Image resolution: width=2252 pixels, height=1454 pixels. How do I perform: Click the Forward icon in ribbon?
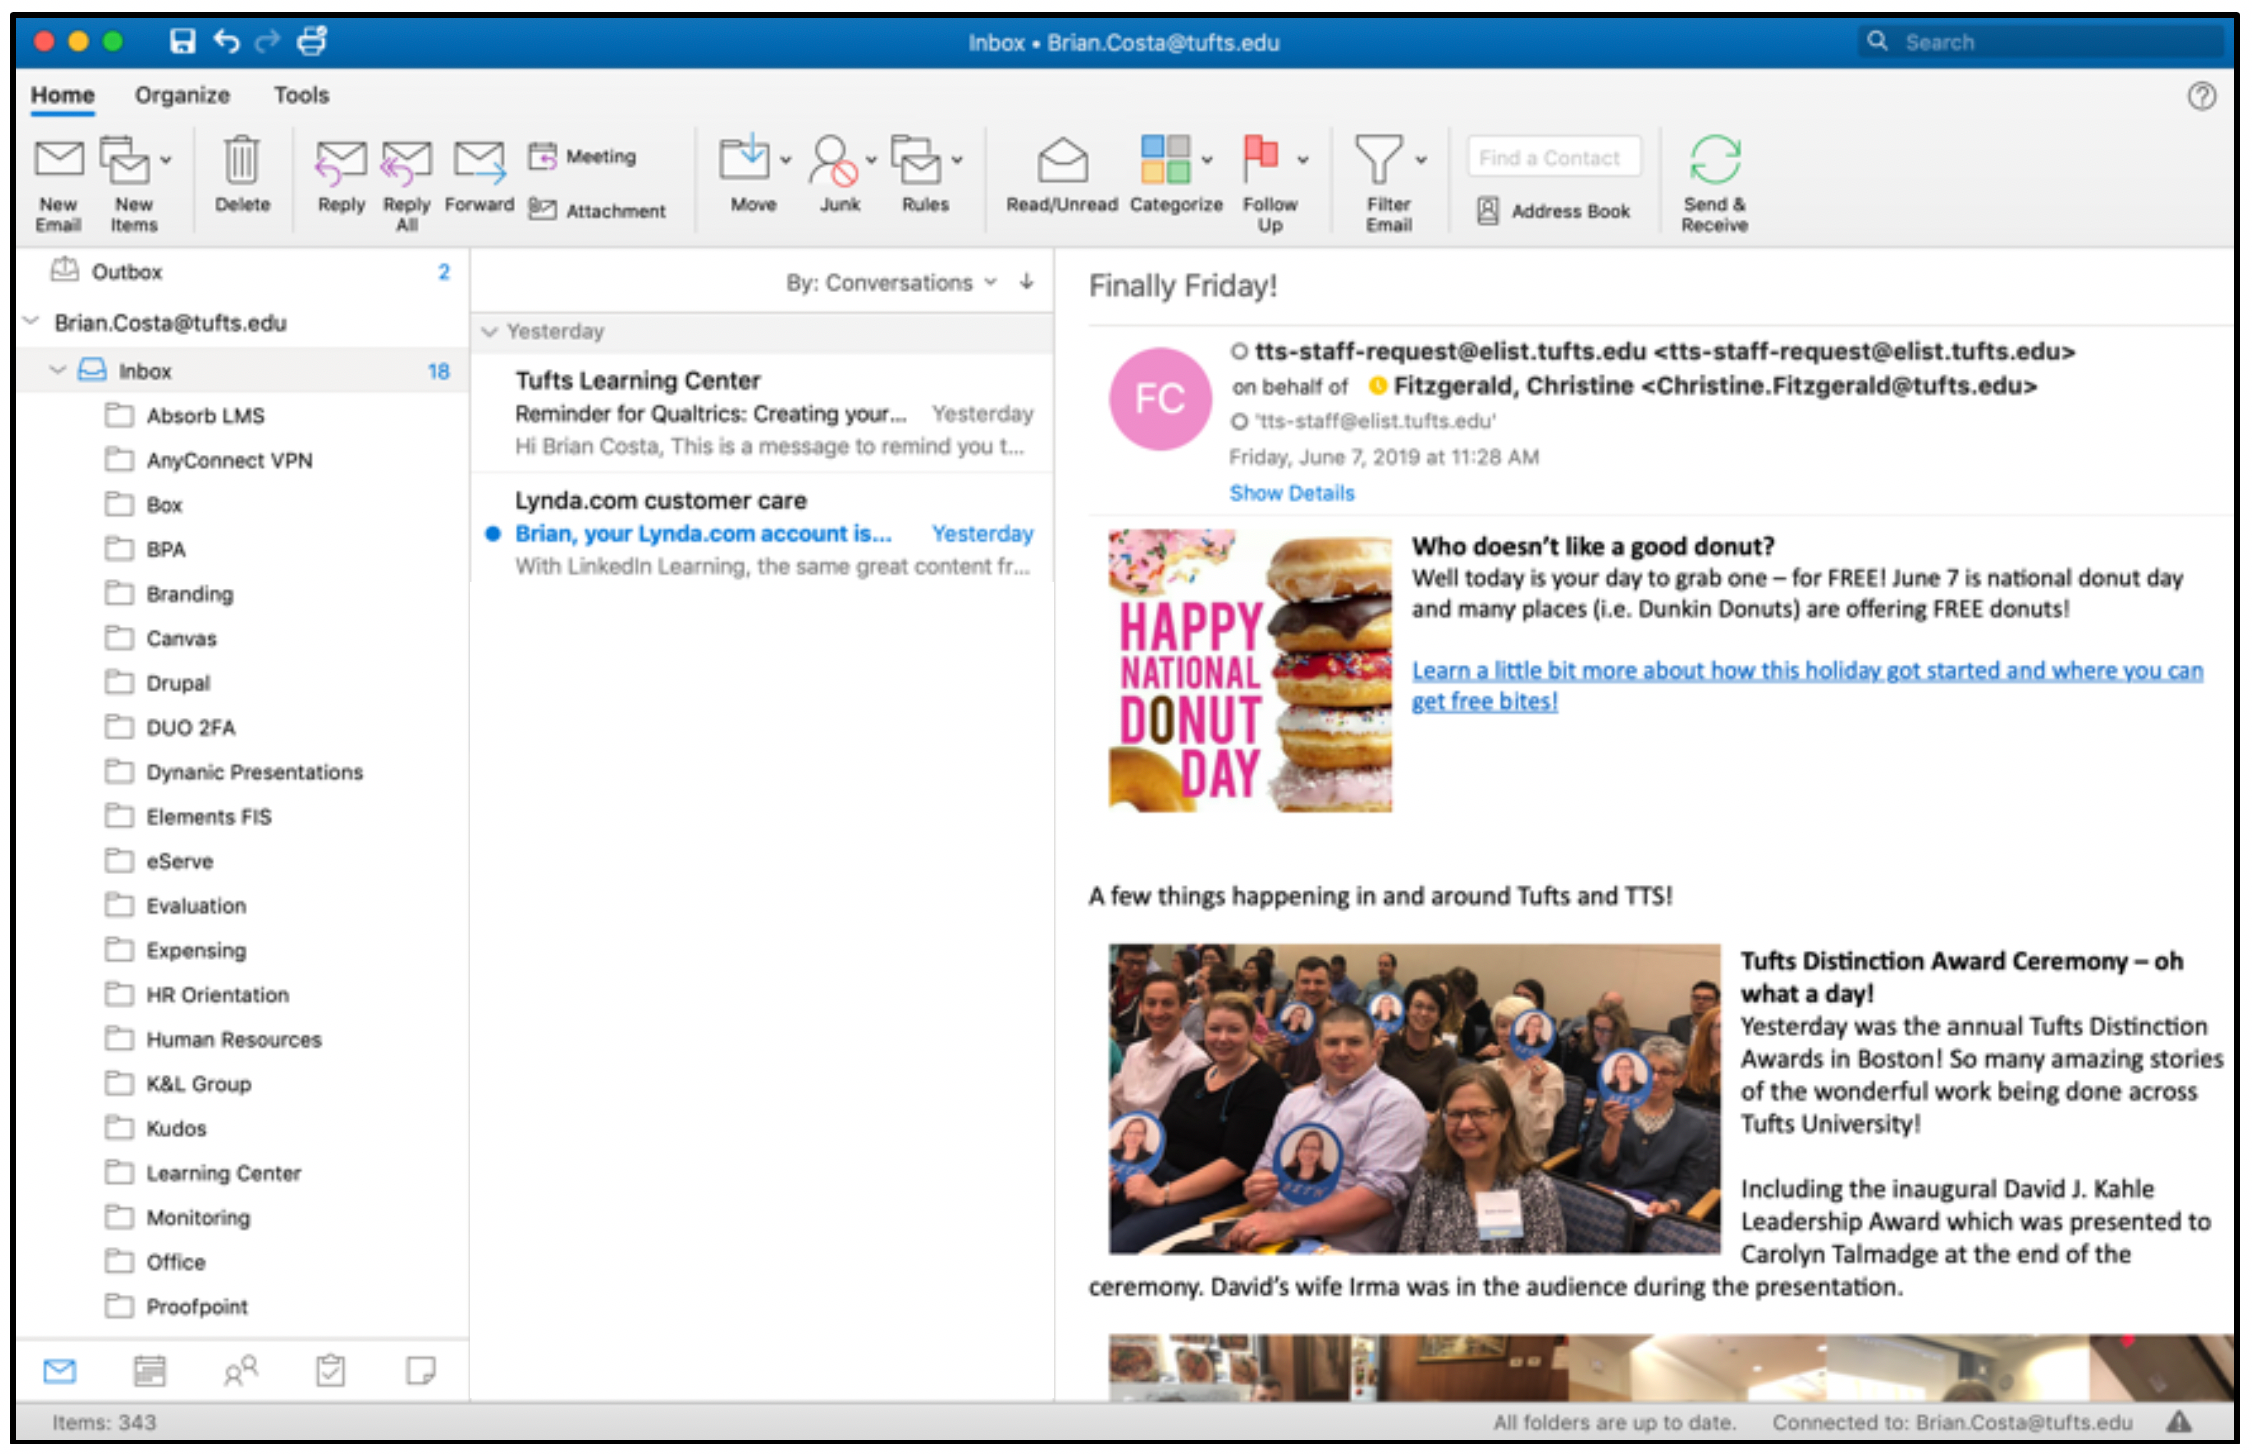pos(479,162)
